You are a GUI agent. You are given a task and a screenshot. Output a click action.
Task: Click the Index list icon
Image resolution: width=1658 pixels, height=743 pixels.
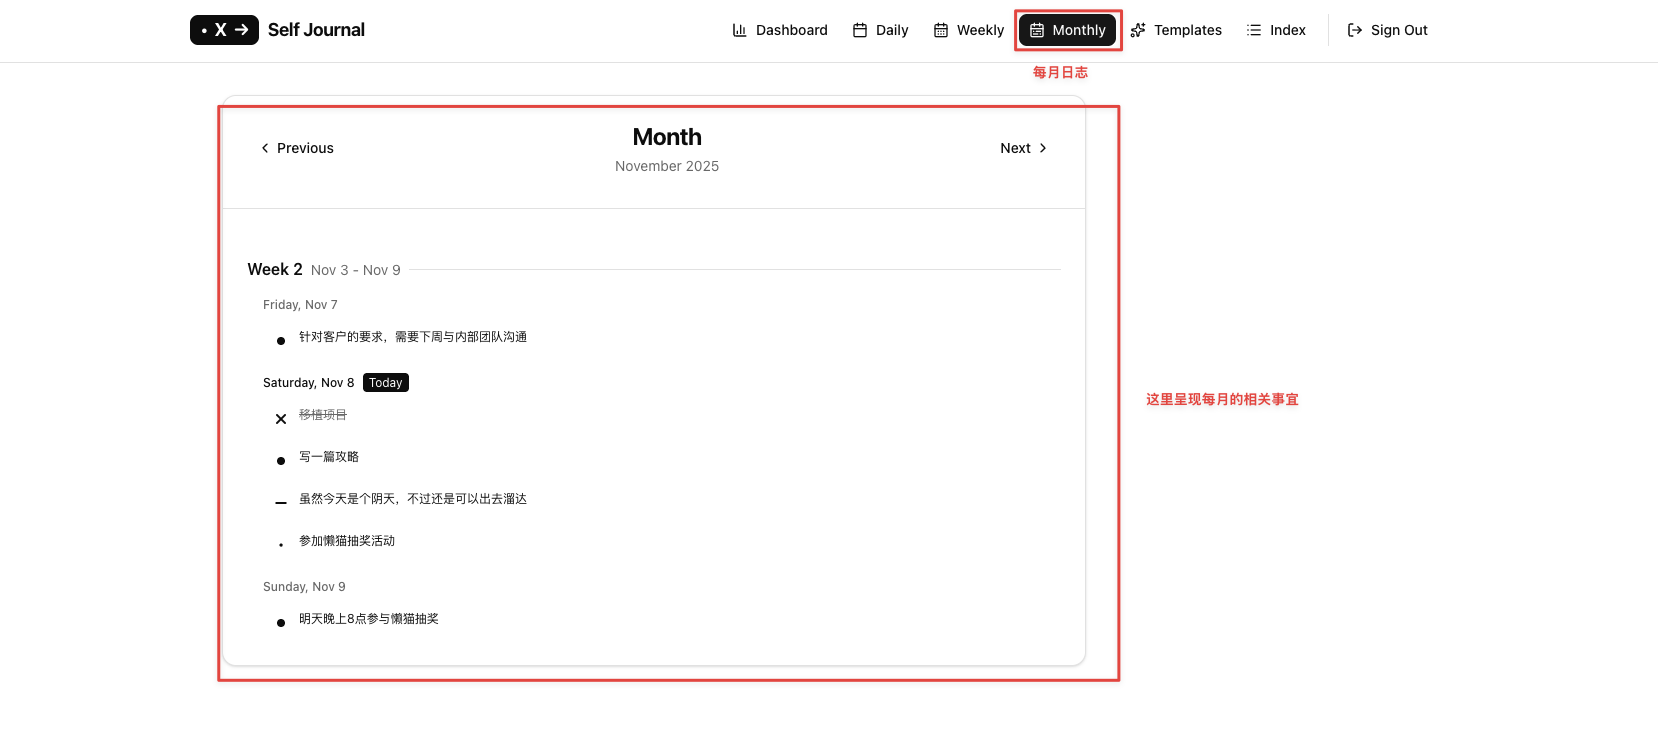[1254, 30]
